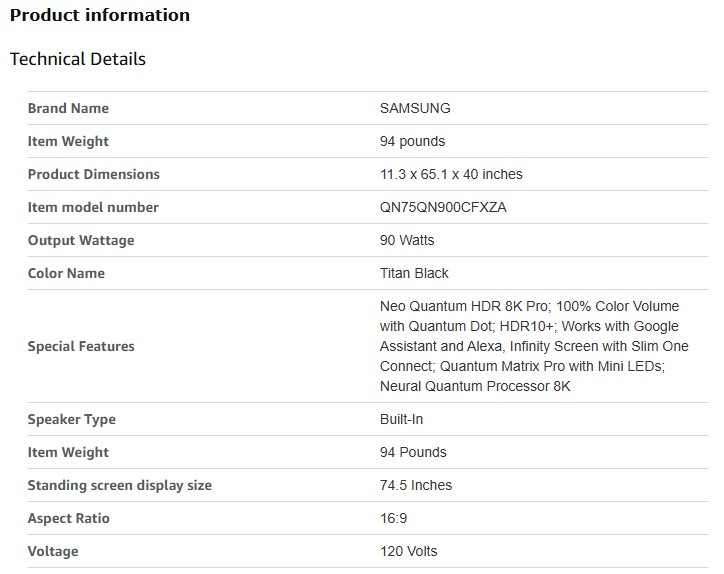This screenshot has height=574, width=724.
Task: Click the 16:9 aspect ratio value
Action: click(x=394, y=518)
